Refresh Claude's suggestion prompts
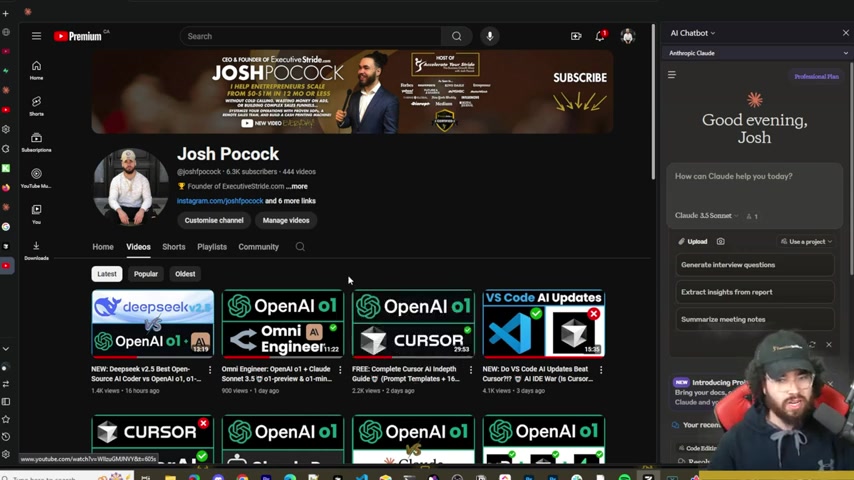 (x=812, y=344)
